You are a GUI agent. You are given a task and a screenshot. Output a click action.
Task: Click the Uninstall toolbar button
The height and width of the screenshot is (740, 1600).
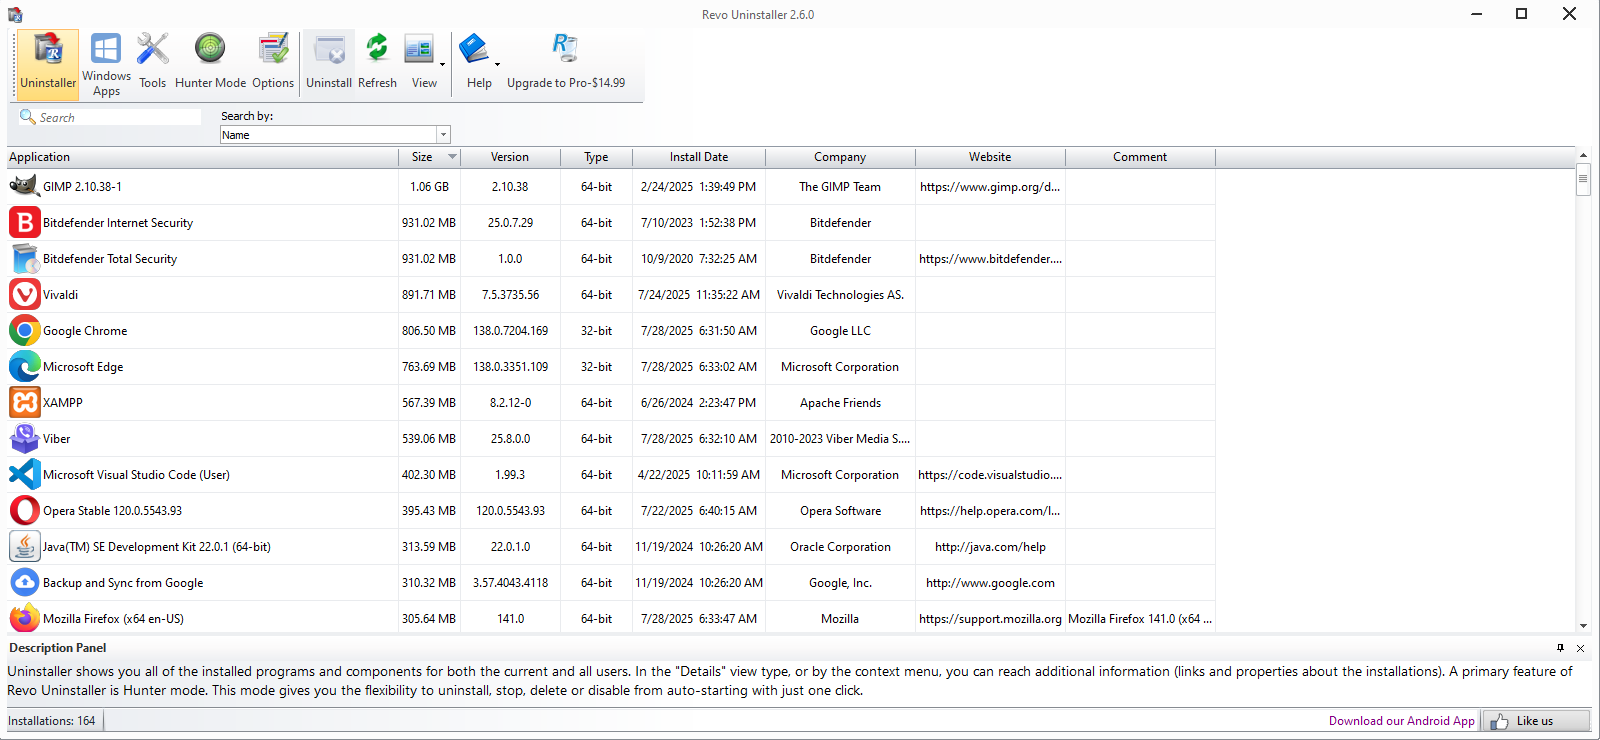pyautogui.click(x=329, y=62)
